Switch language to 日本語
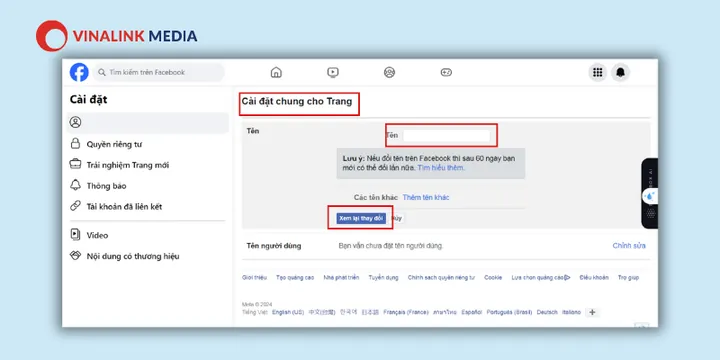Screen dimensions: 720x360 (x=370, y=312)
